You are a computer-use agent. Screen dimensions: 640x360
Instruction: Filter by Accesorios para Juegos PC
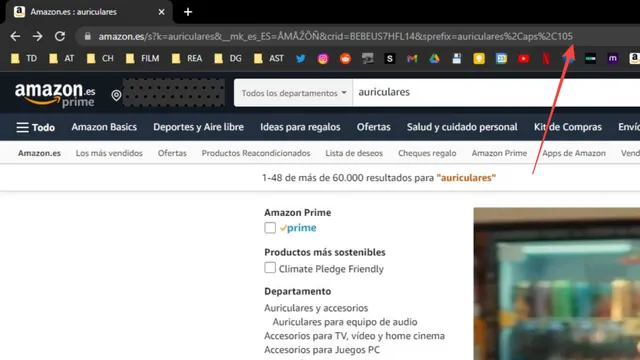322,349
